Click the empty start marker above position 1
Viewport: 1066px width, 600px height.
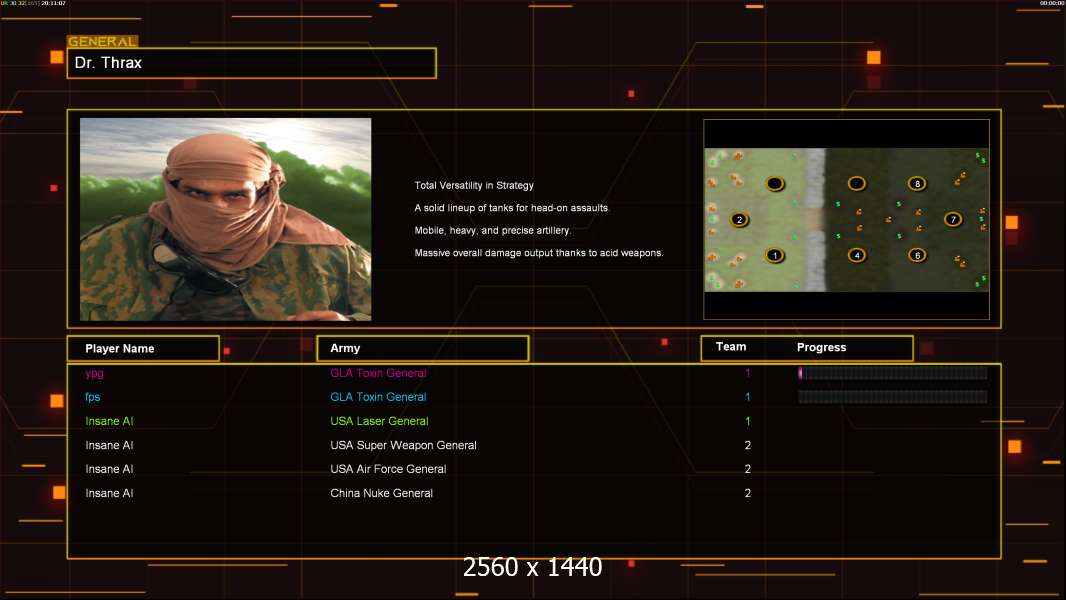[x=774, y=183]
